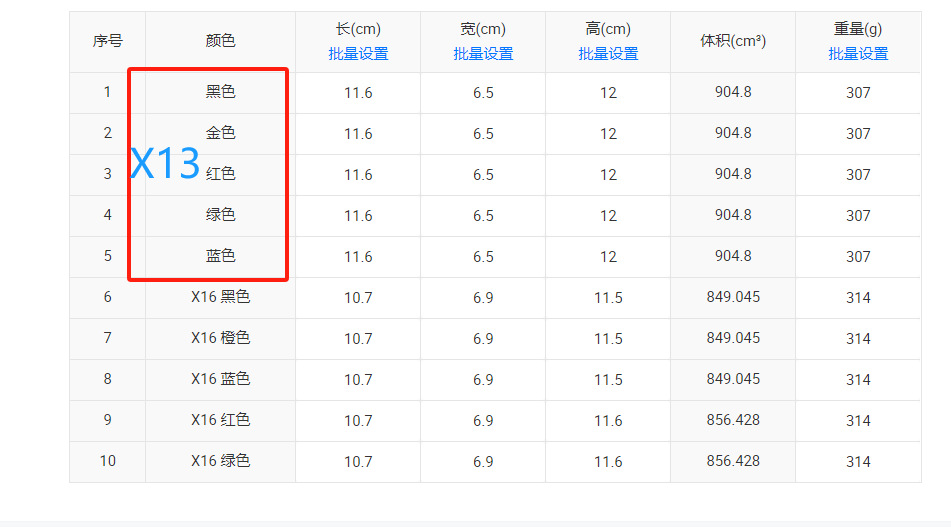Select the 红色 color cell in row 3
This screenshot has width=951, height=527.
click(220, 174)
